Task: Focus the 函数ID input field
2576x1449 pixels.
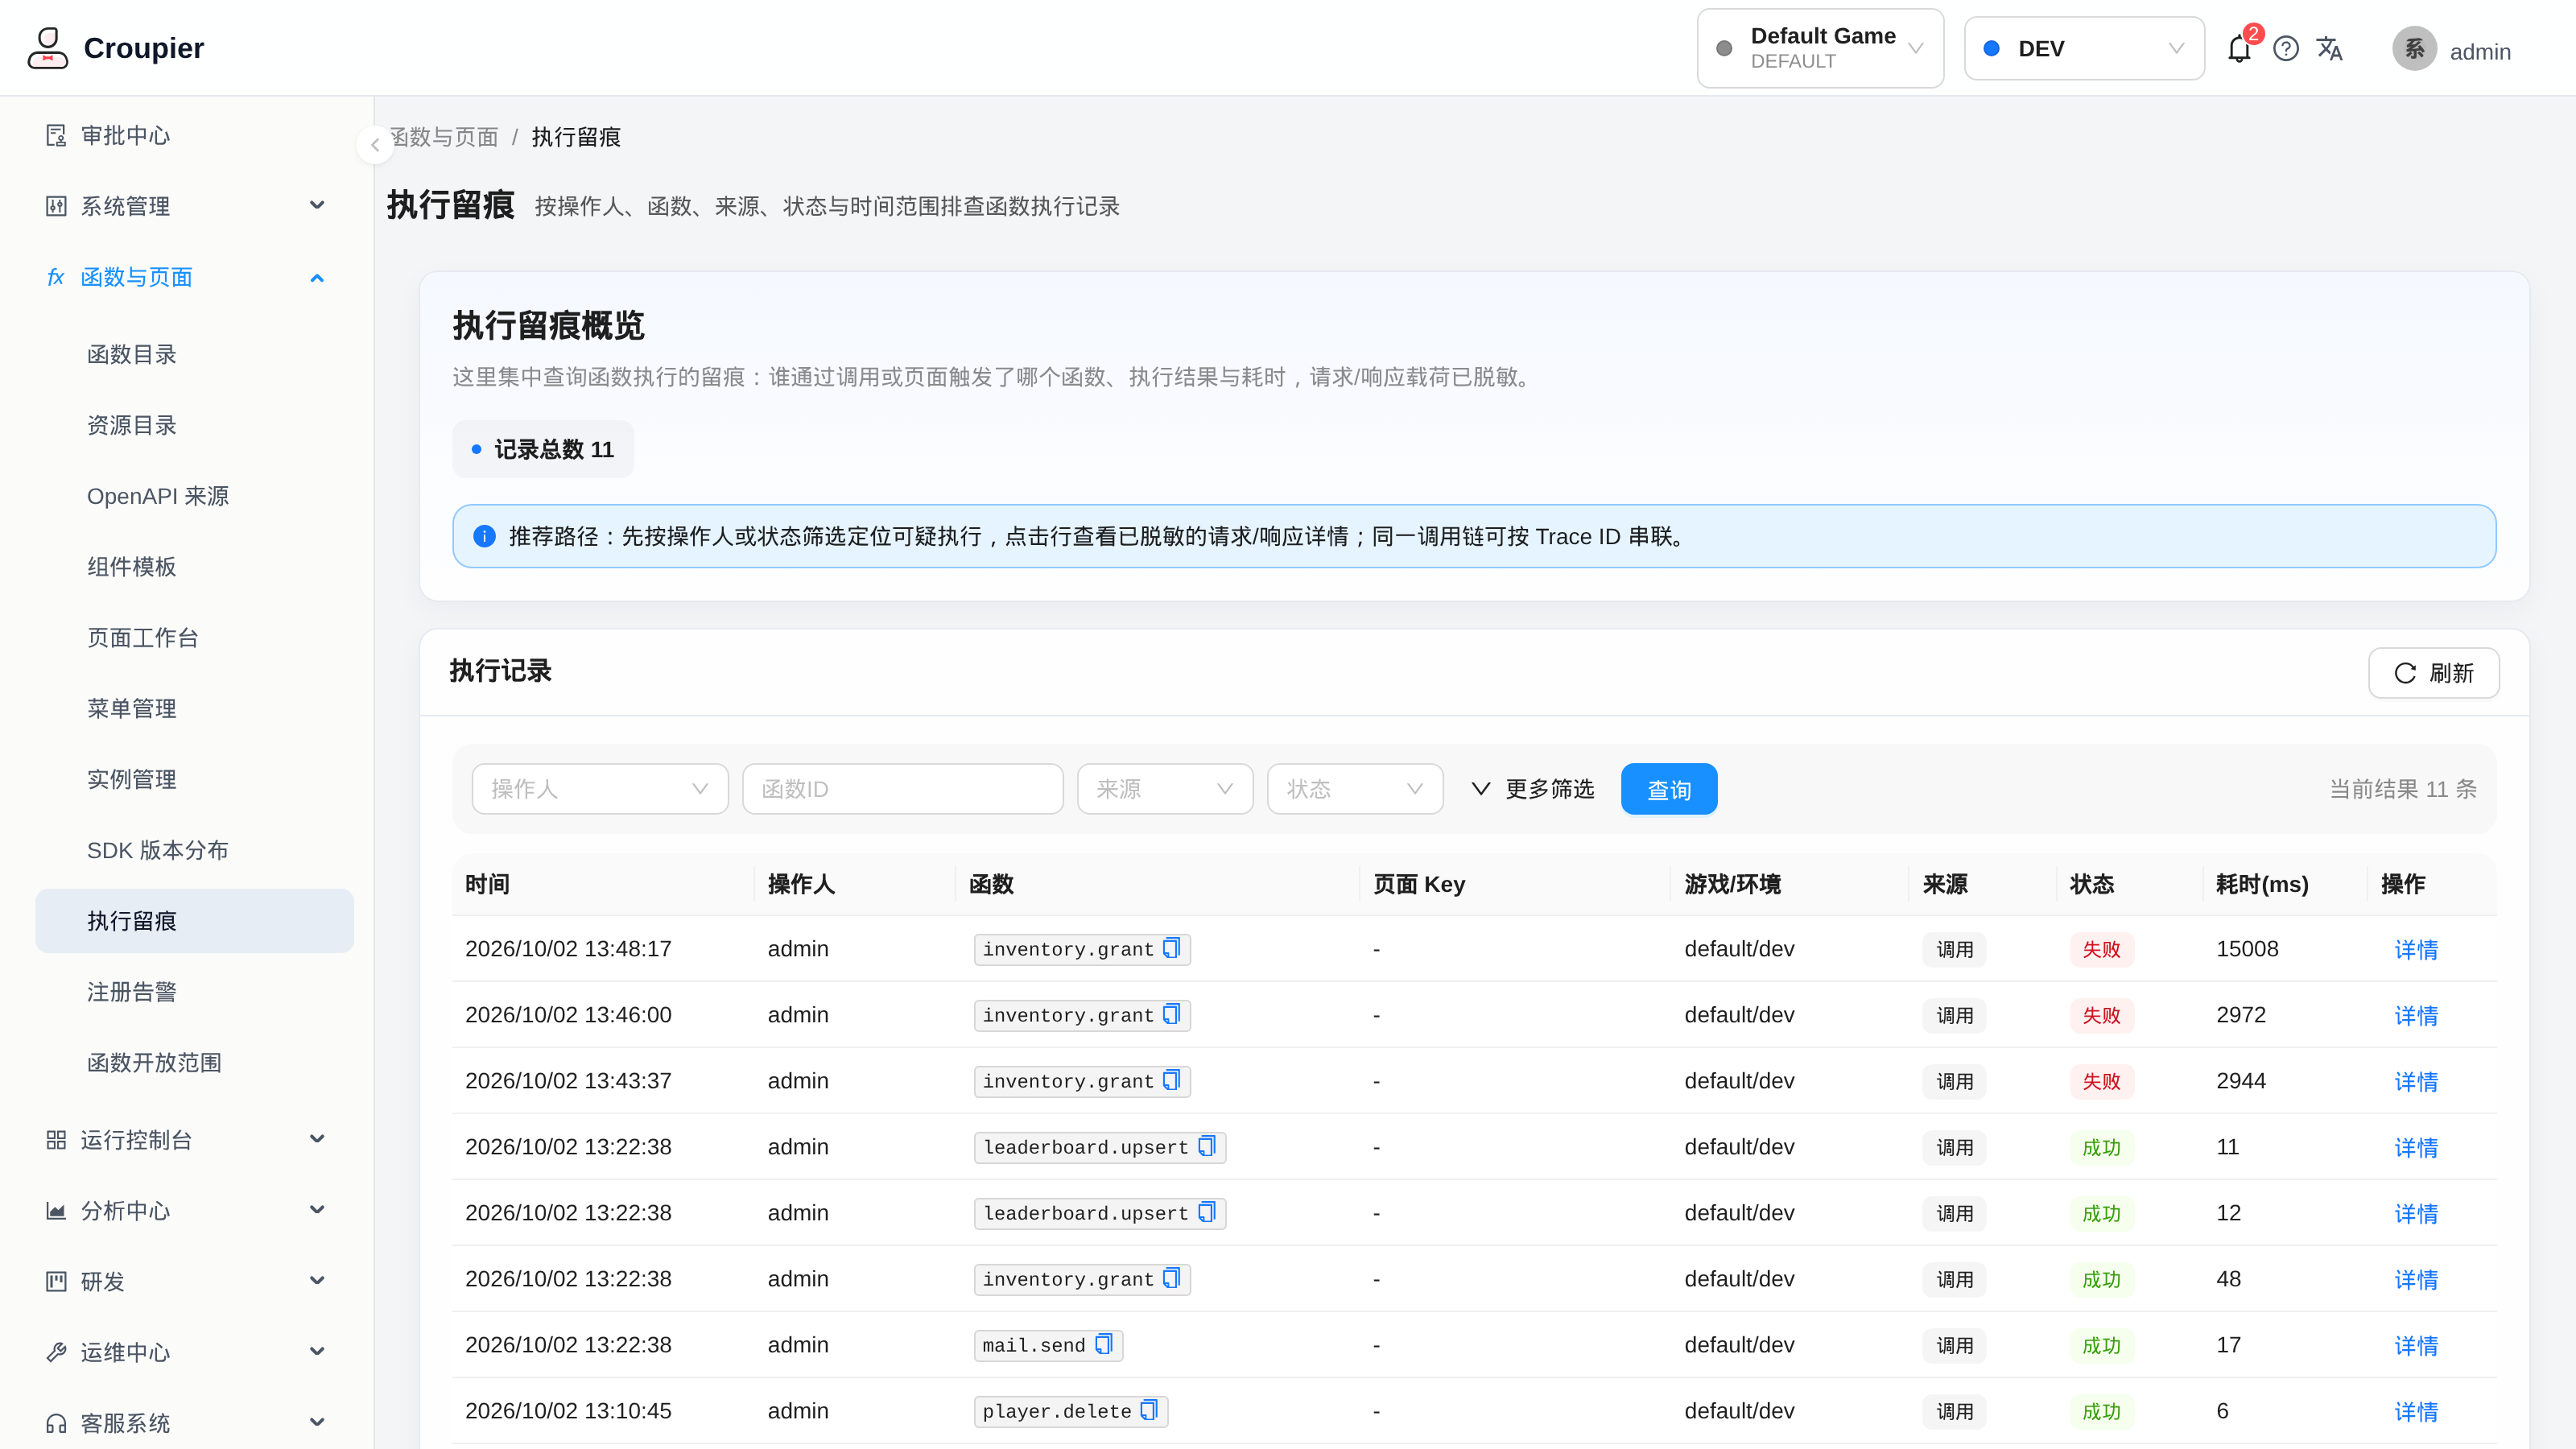Action: click(902, 789)
